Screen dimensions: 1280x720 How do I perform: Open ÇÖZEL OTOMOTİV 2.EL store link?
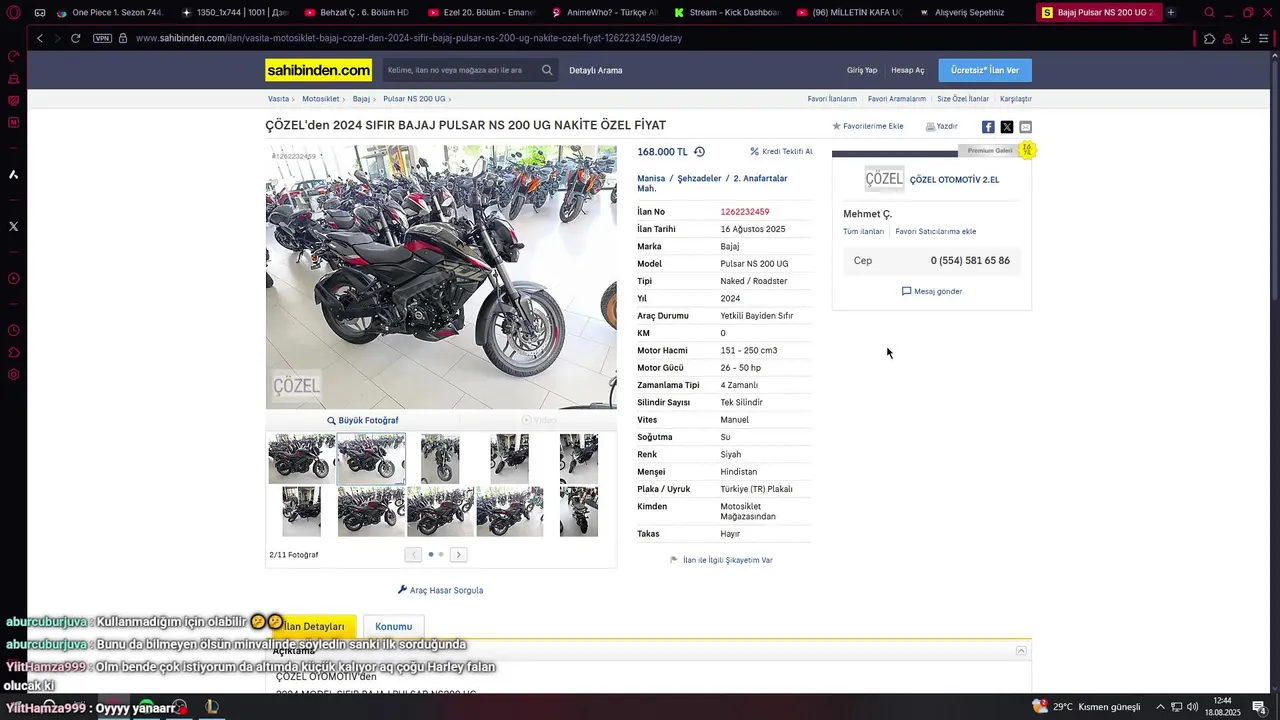[x=954, y=180]
